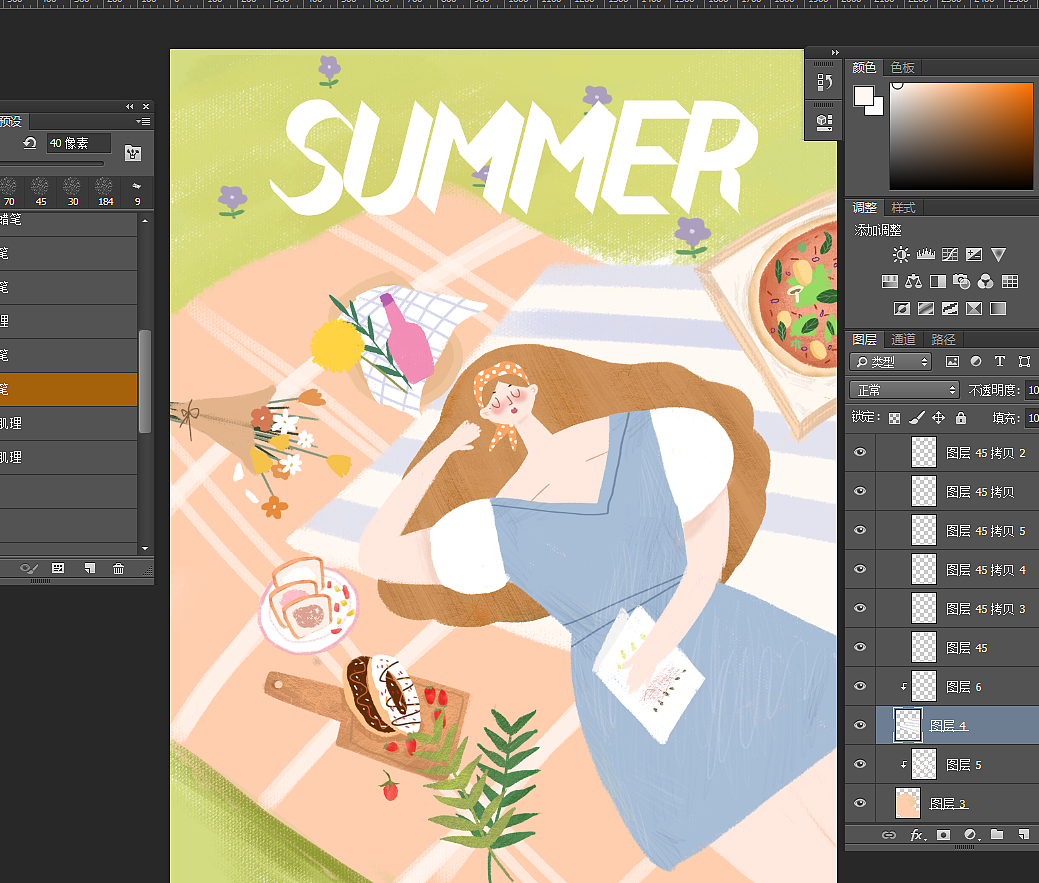1039x883 pixels.
Task: Add a Gradient Map adjustment
Action: pos(998,309)
